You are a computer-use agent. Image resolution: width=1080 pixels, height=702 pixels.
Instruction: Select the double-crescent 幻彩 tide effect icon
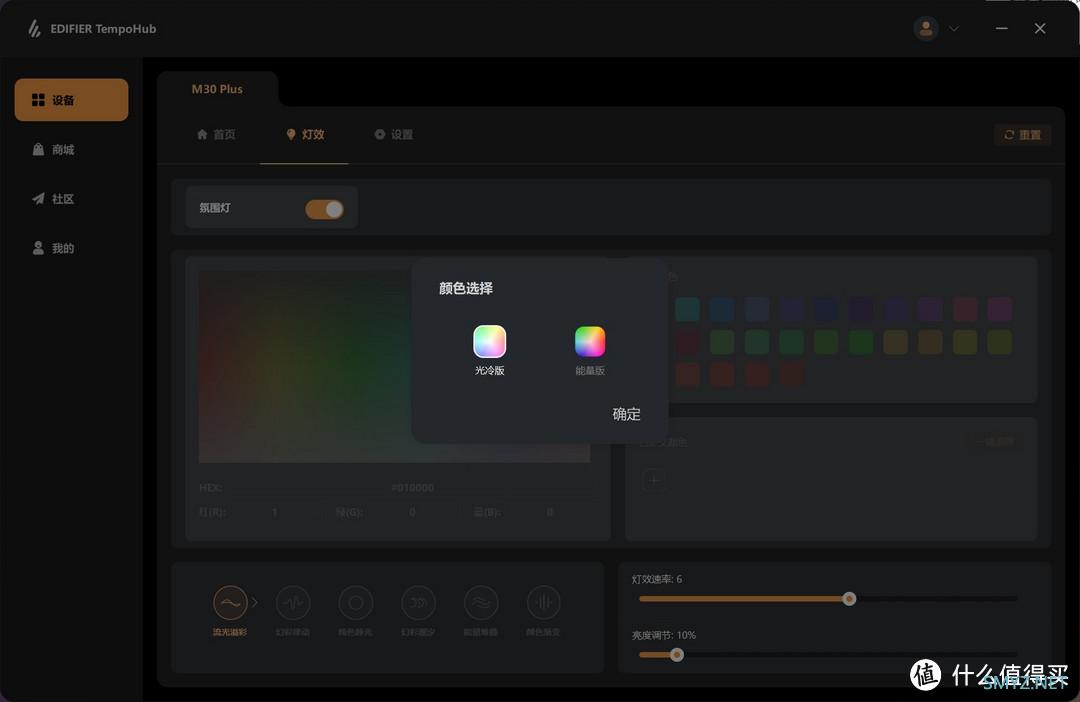[418, 603]
